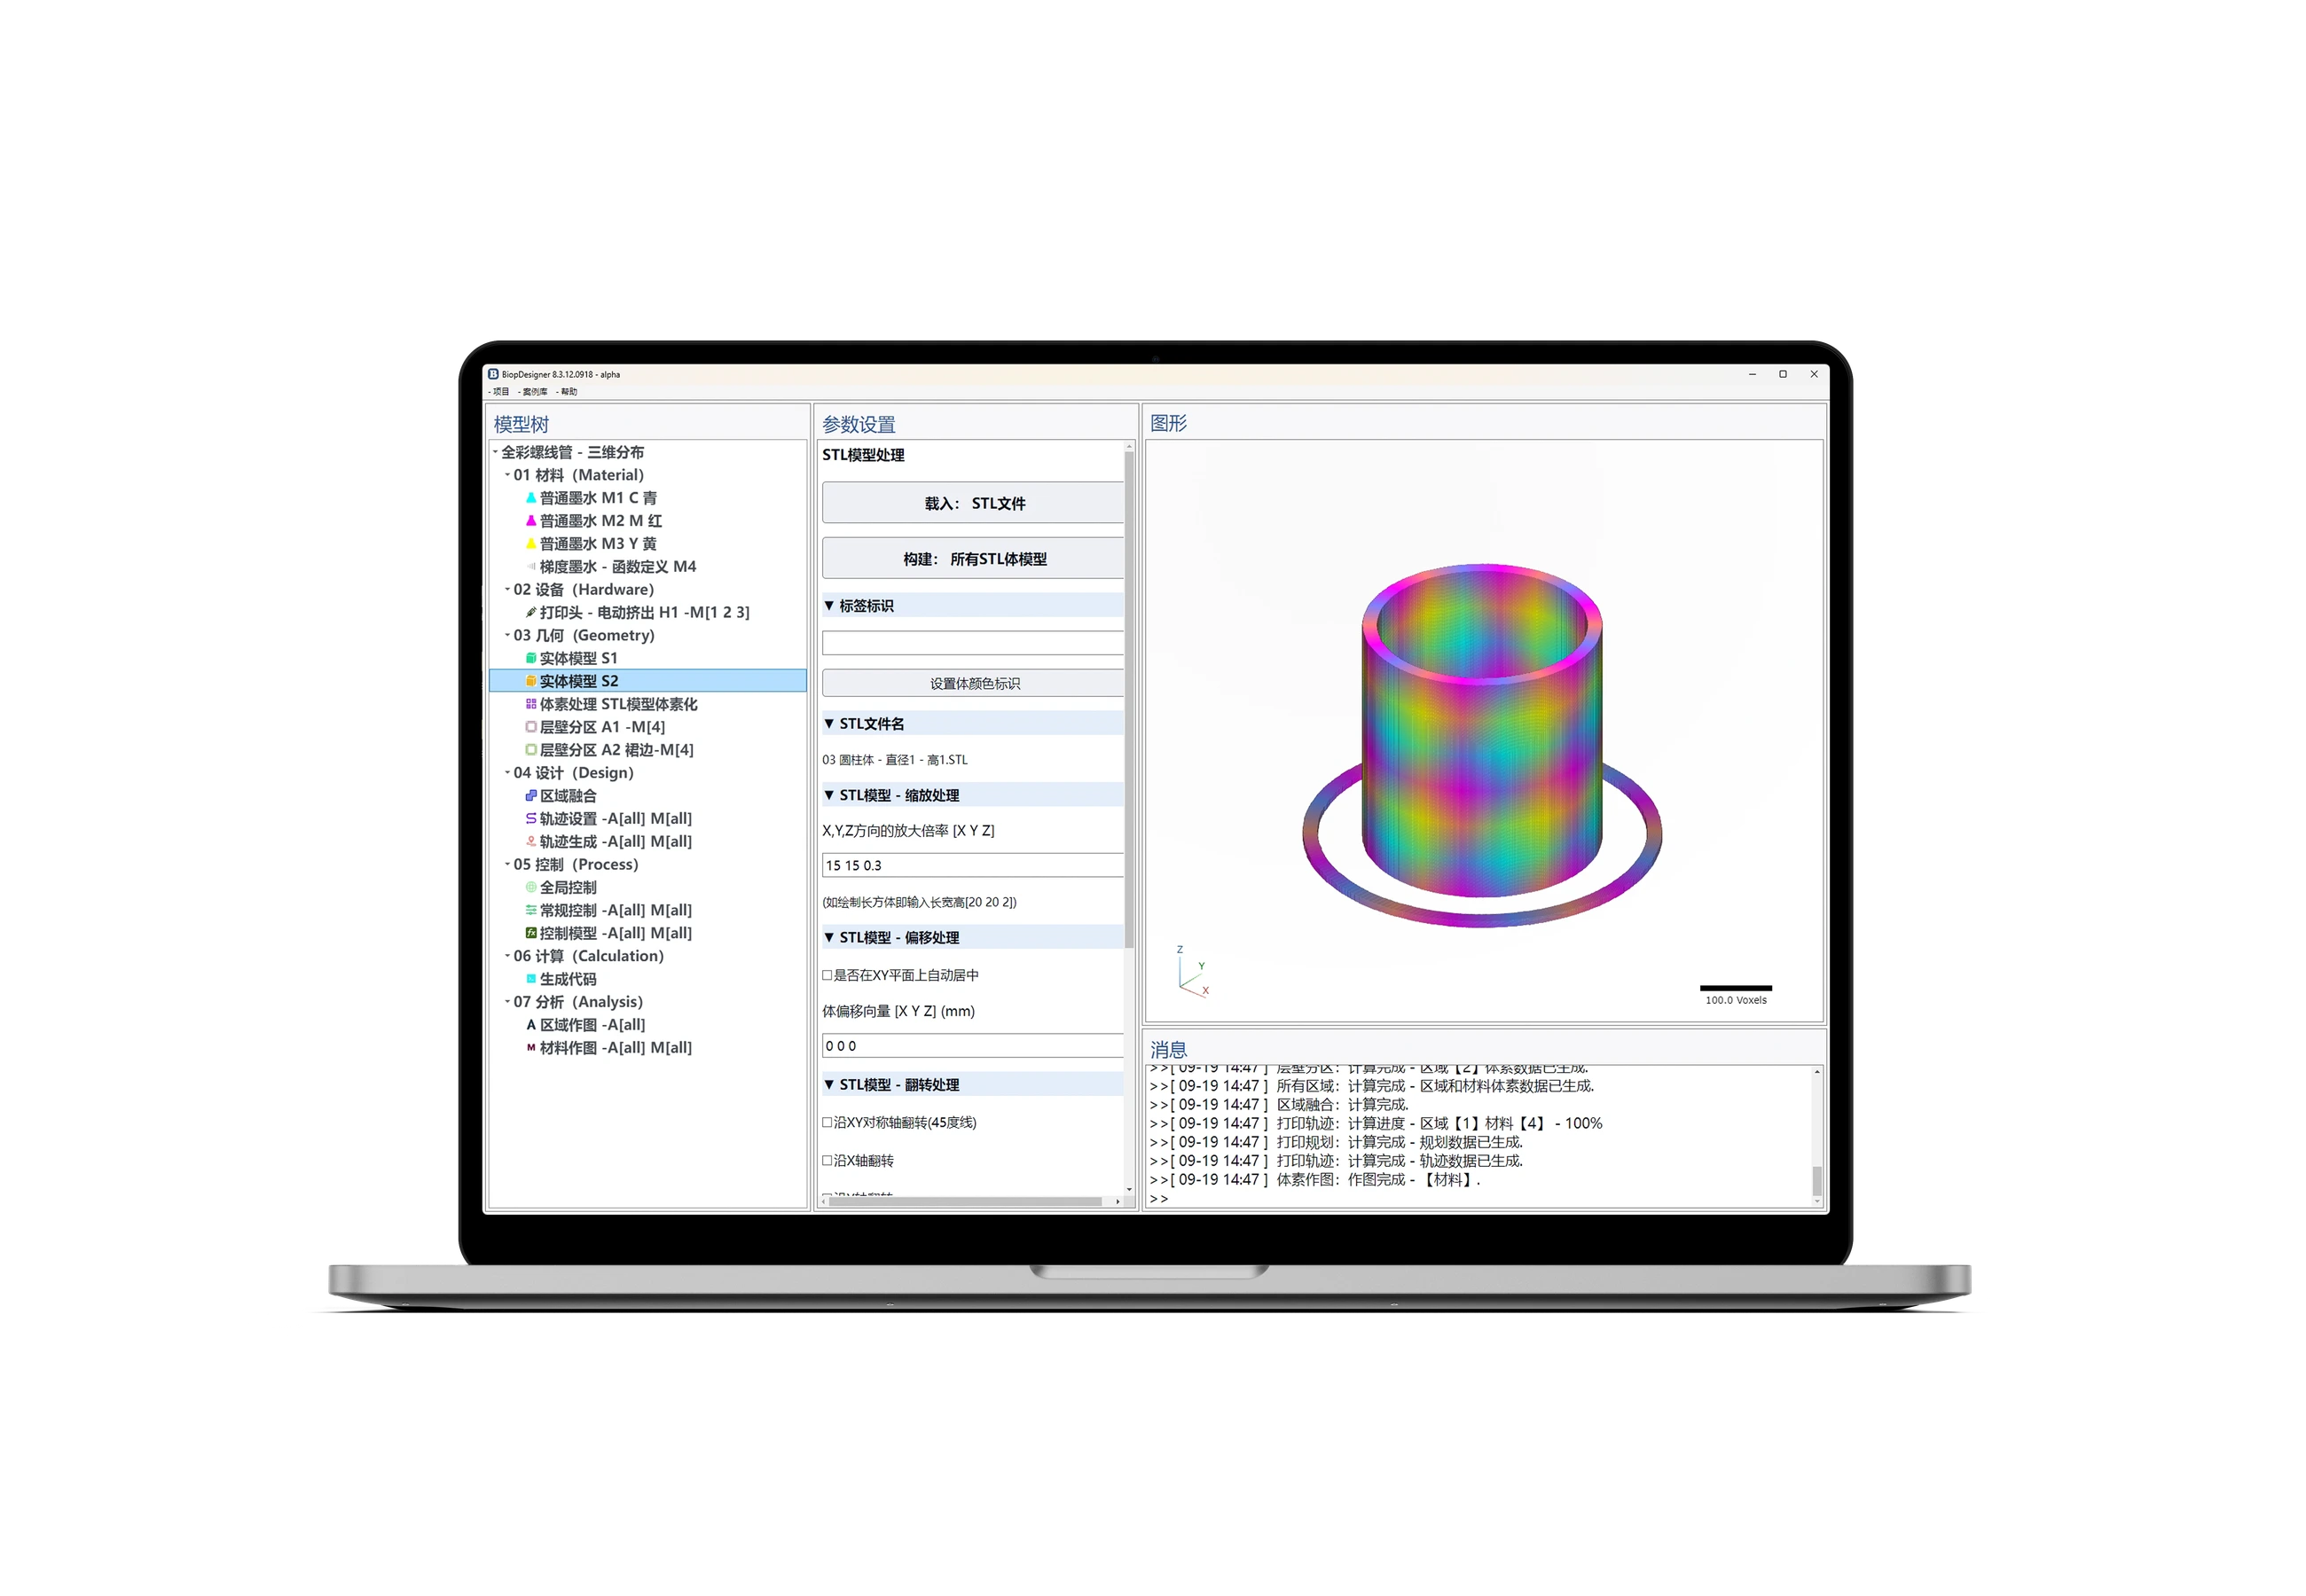Toggle the flip along X-axis checkbox
2306x1596 pixels.
pos(827,1161)
